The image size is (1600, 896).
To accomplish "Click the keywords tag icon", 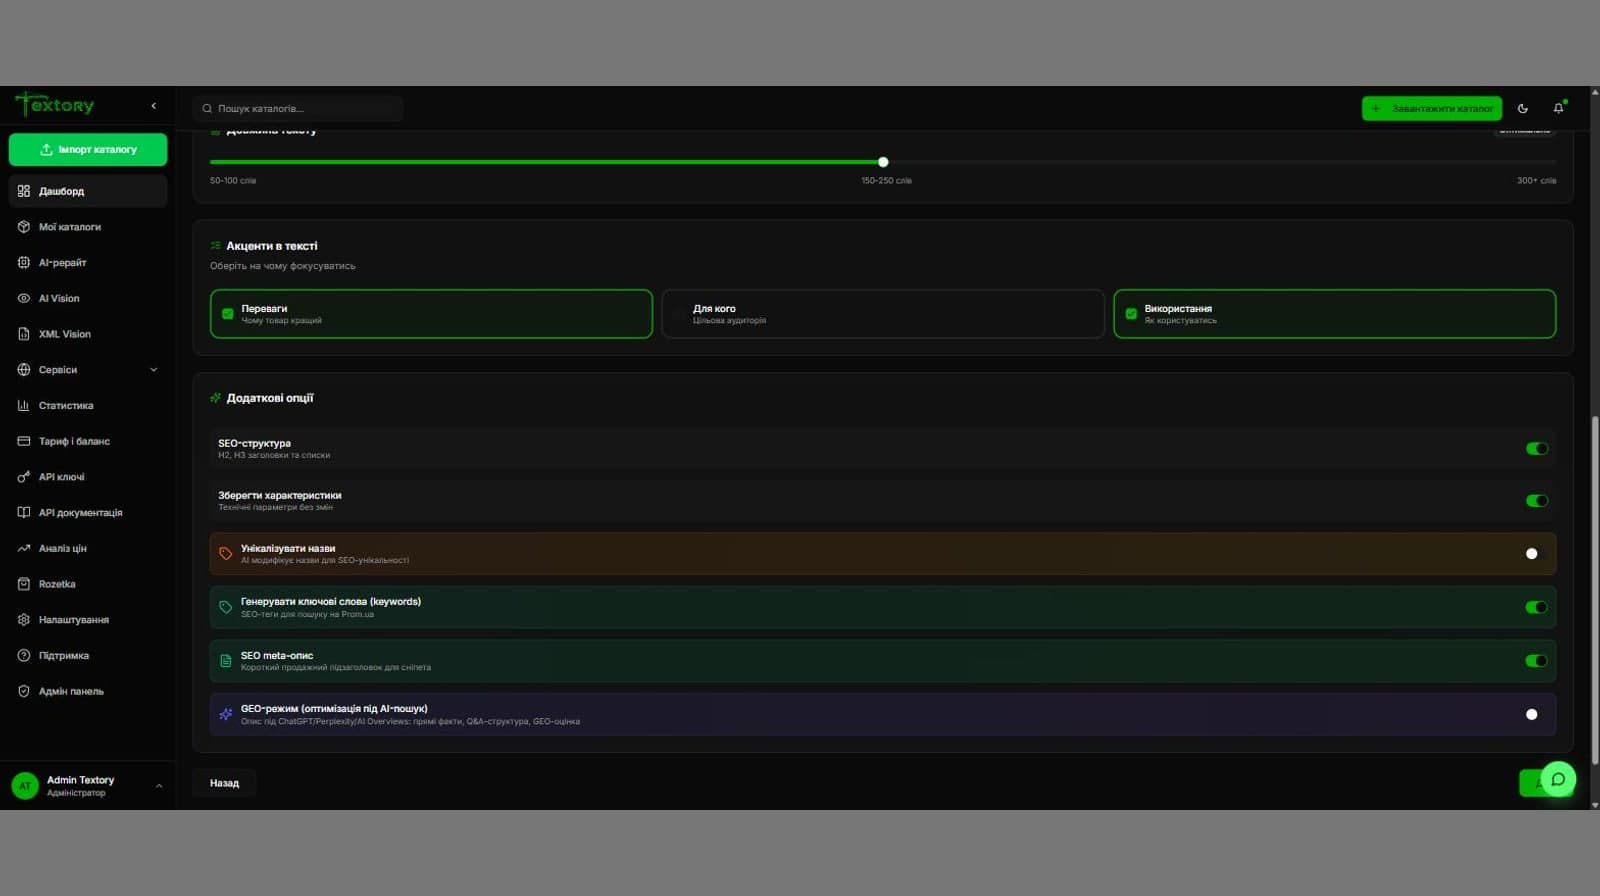I will (x=226, y=607).
